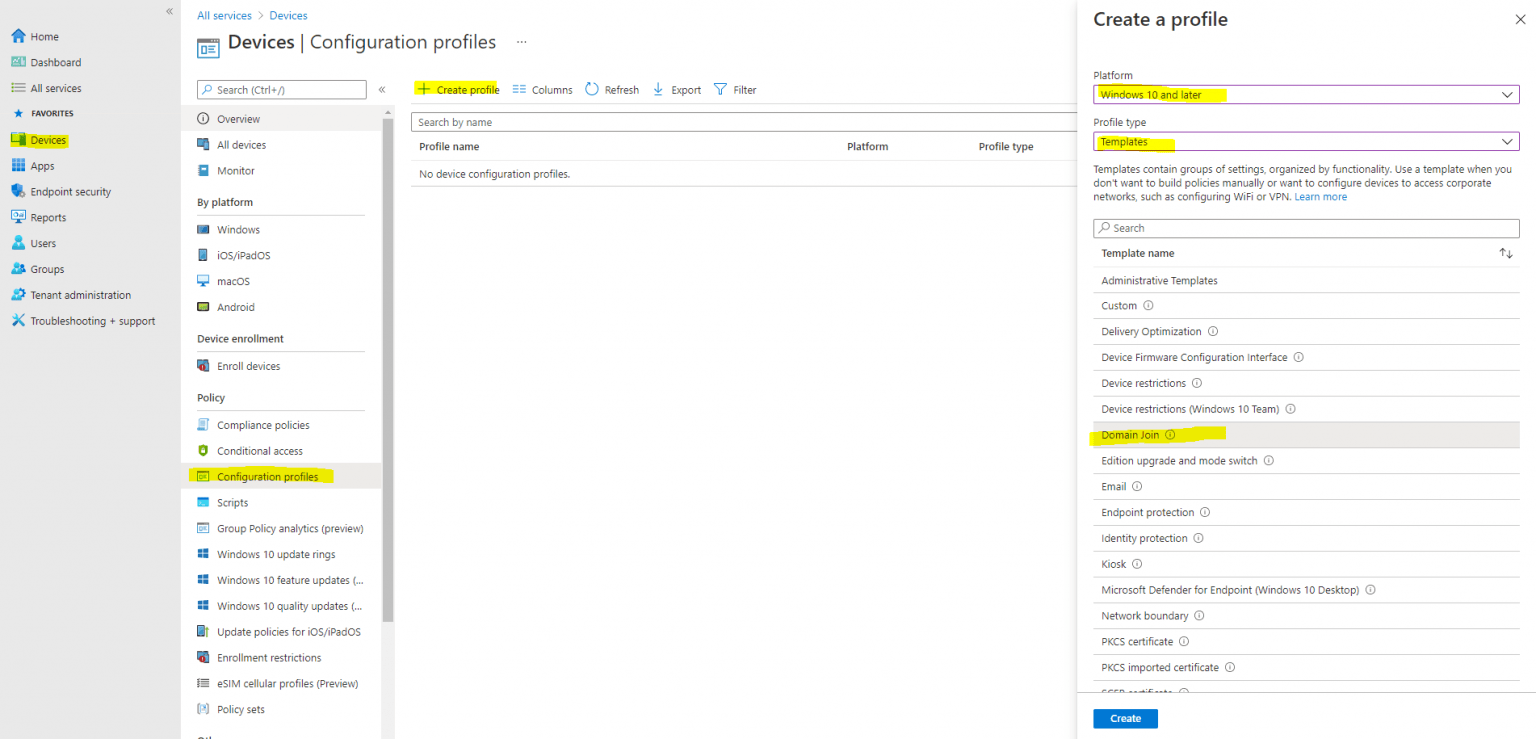
Task: Open the Learn more link about templates
Action: [x=1320, y=196]
